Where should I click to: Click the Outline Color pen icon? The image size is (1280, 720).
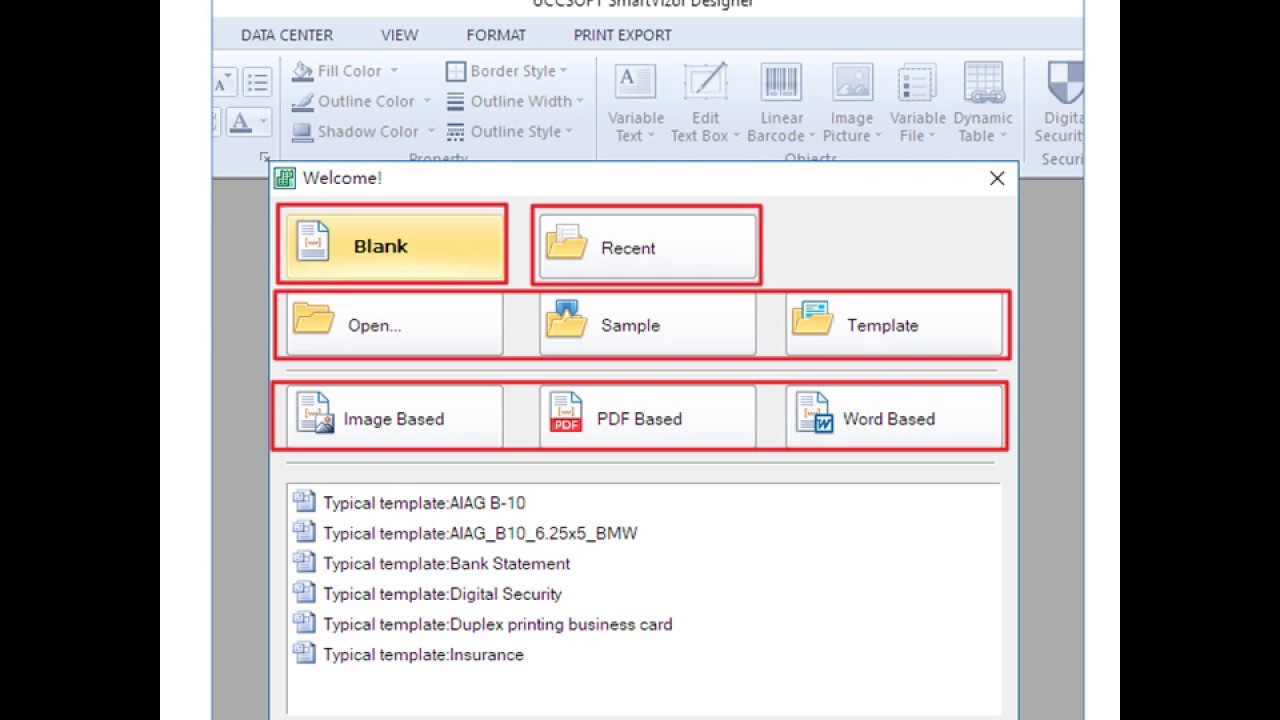(302, 101)
